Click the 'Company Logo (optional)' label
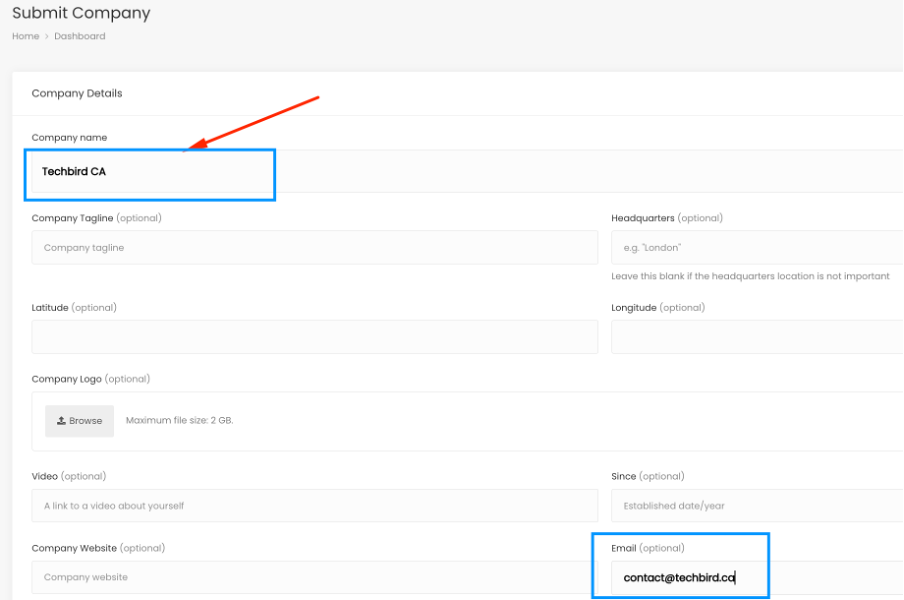This screenshot has height=600, width=904. point(91,379)
